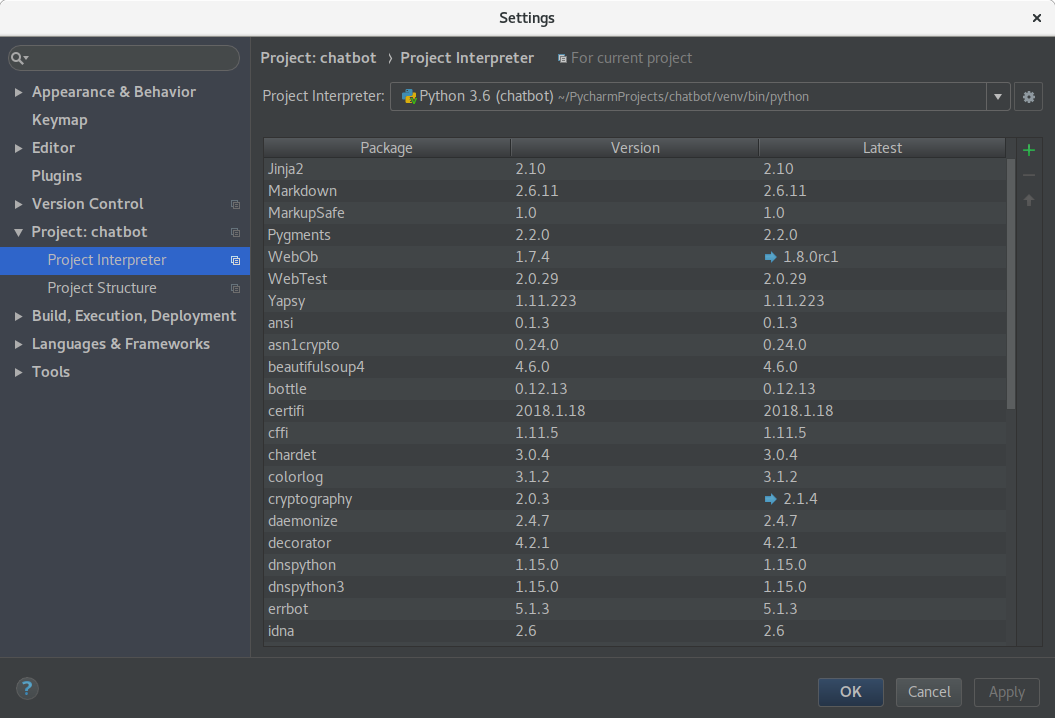
Task: Select the WebTest package row
Action: coord(634,279)
